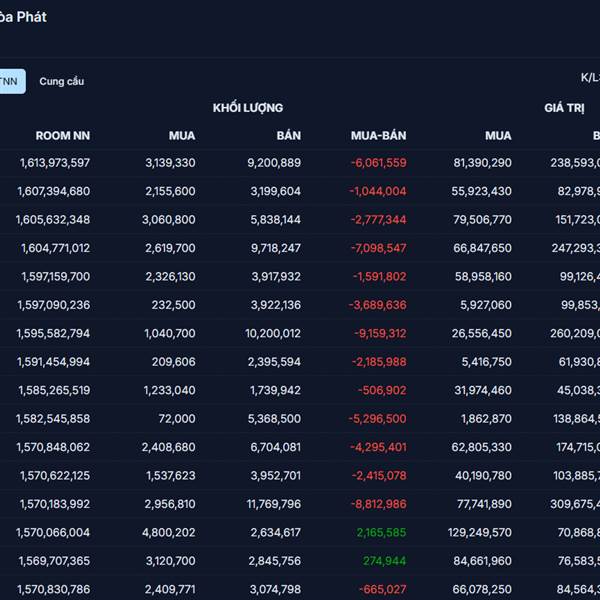The height and width of the screenshot is (600, 600).
Task: Select buy volume 232,500
Action: pyautogui.click(x=173, y=305)
